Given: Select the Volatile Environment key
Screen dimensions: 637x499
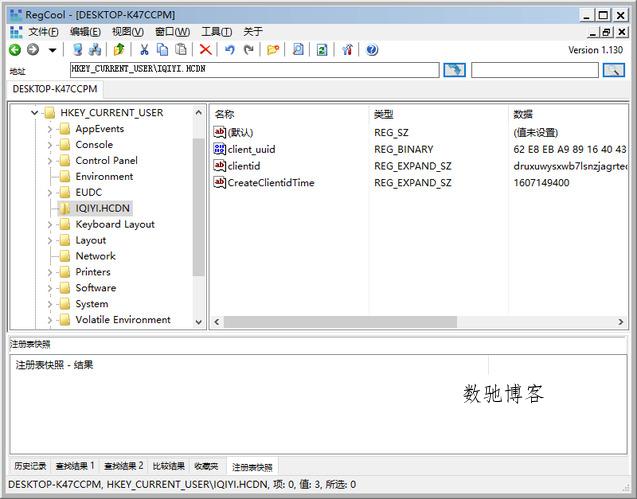Looking at the screenshot, I should (x=123, y=320).
